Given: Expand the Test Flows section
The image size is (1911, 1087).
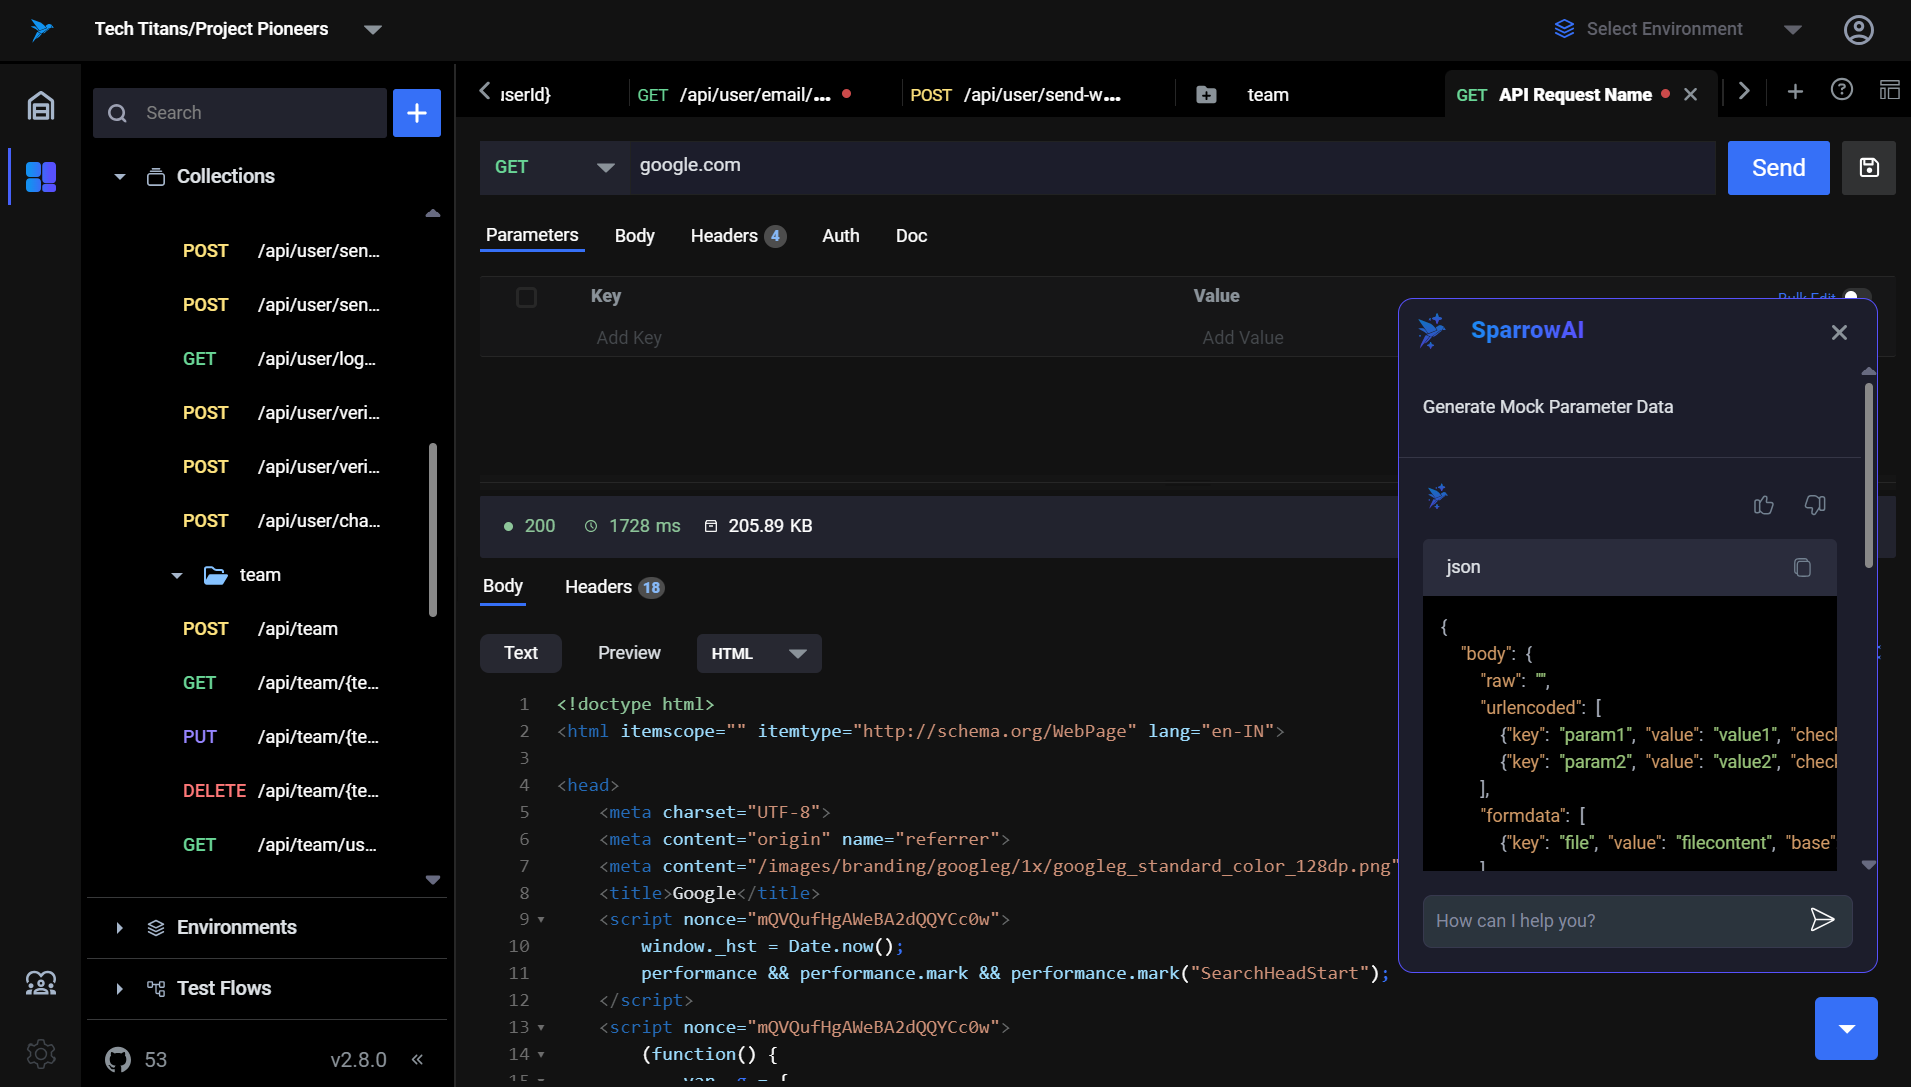Looking at the screenshot, I should pos(120,989).
